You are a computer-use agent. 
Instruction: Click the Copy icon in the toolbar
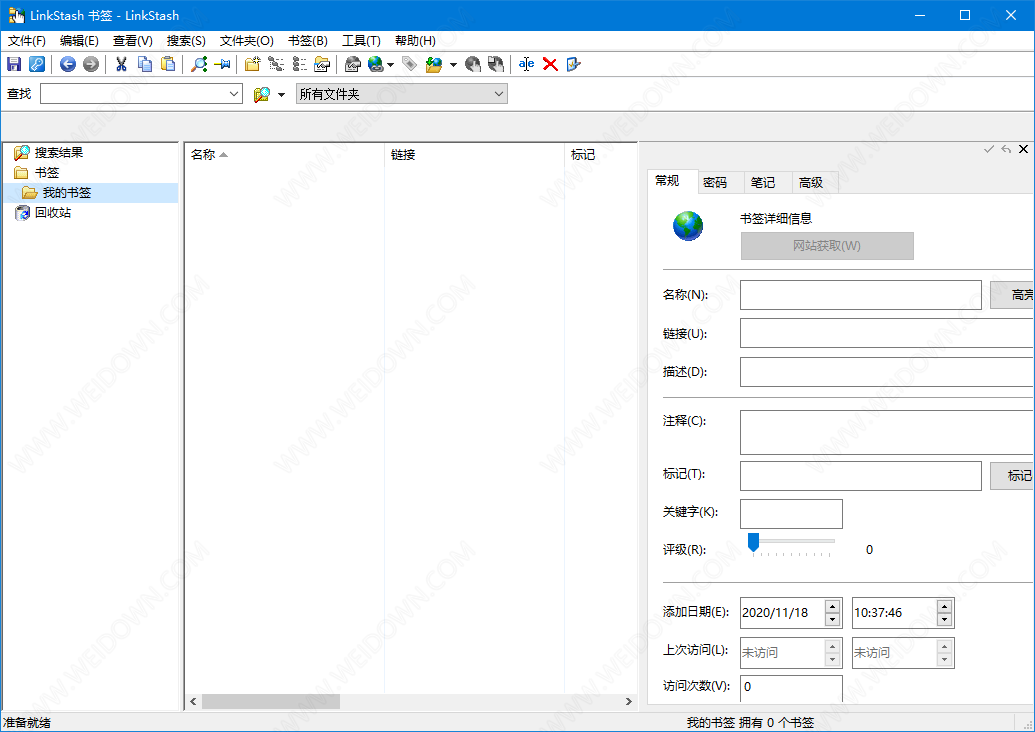tap(145, 64)
